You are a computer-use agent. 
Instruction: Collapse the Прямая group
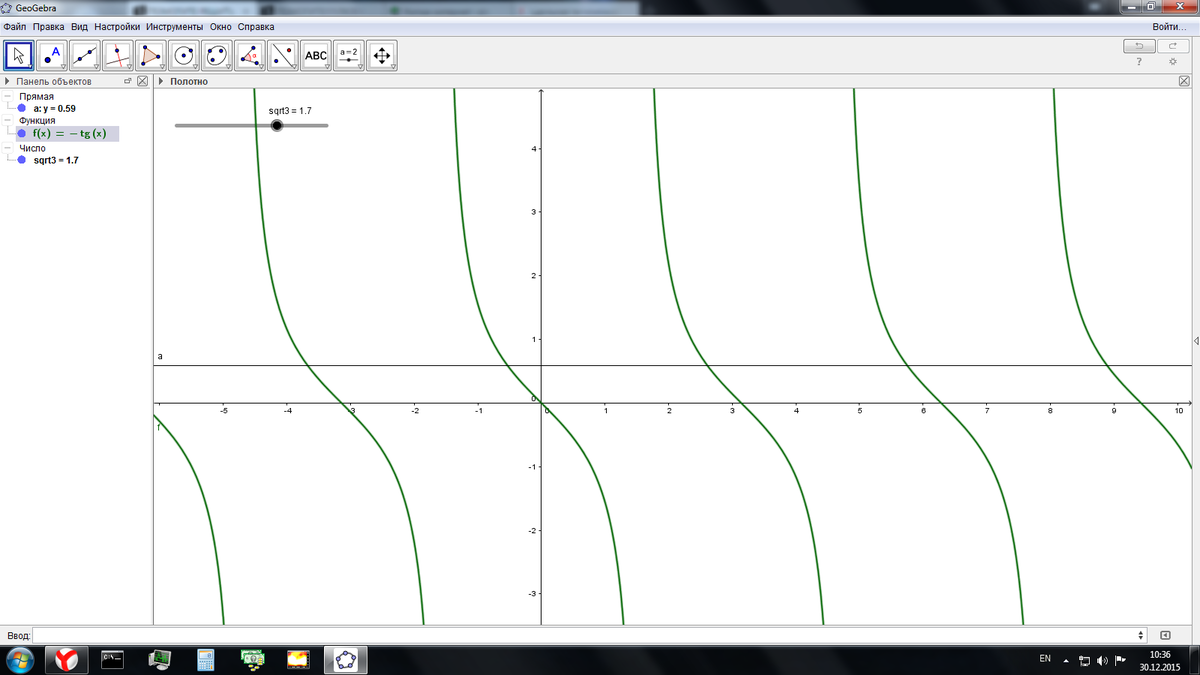[x=8, y=96]
